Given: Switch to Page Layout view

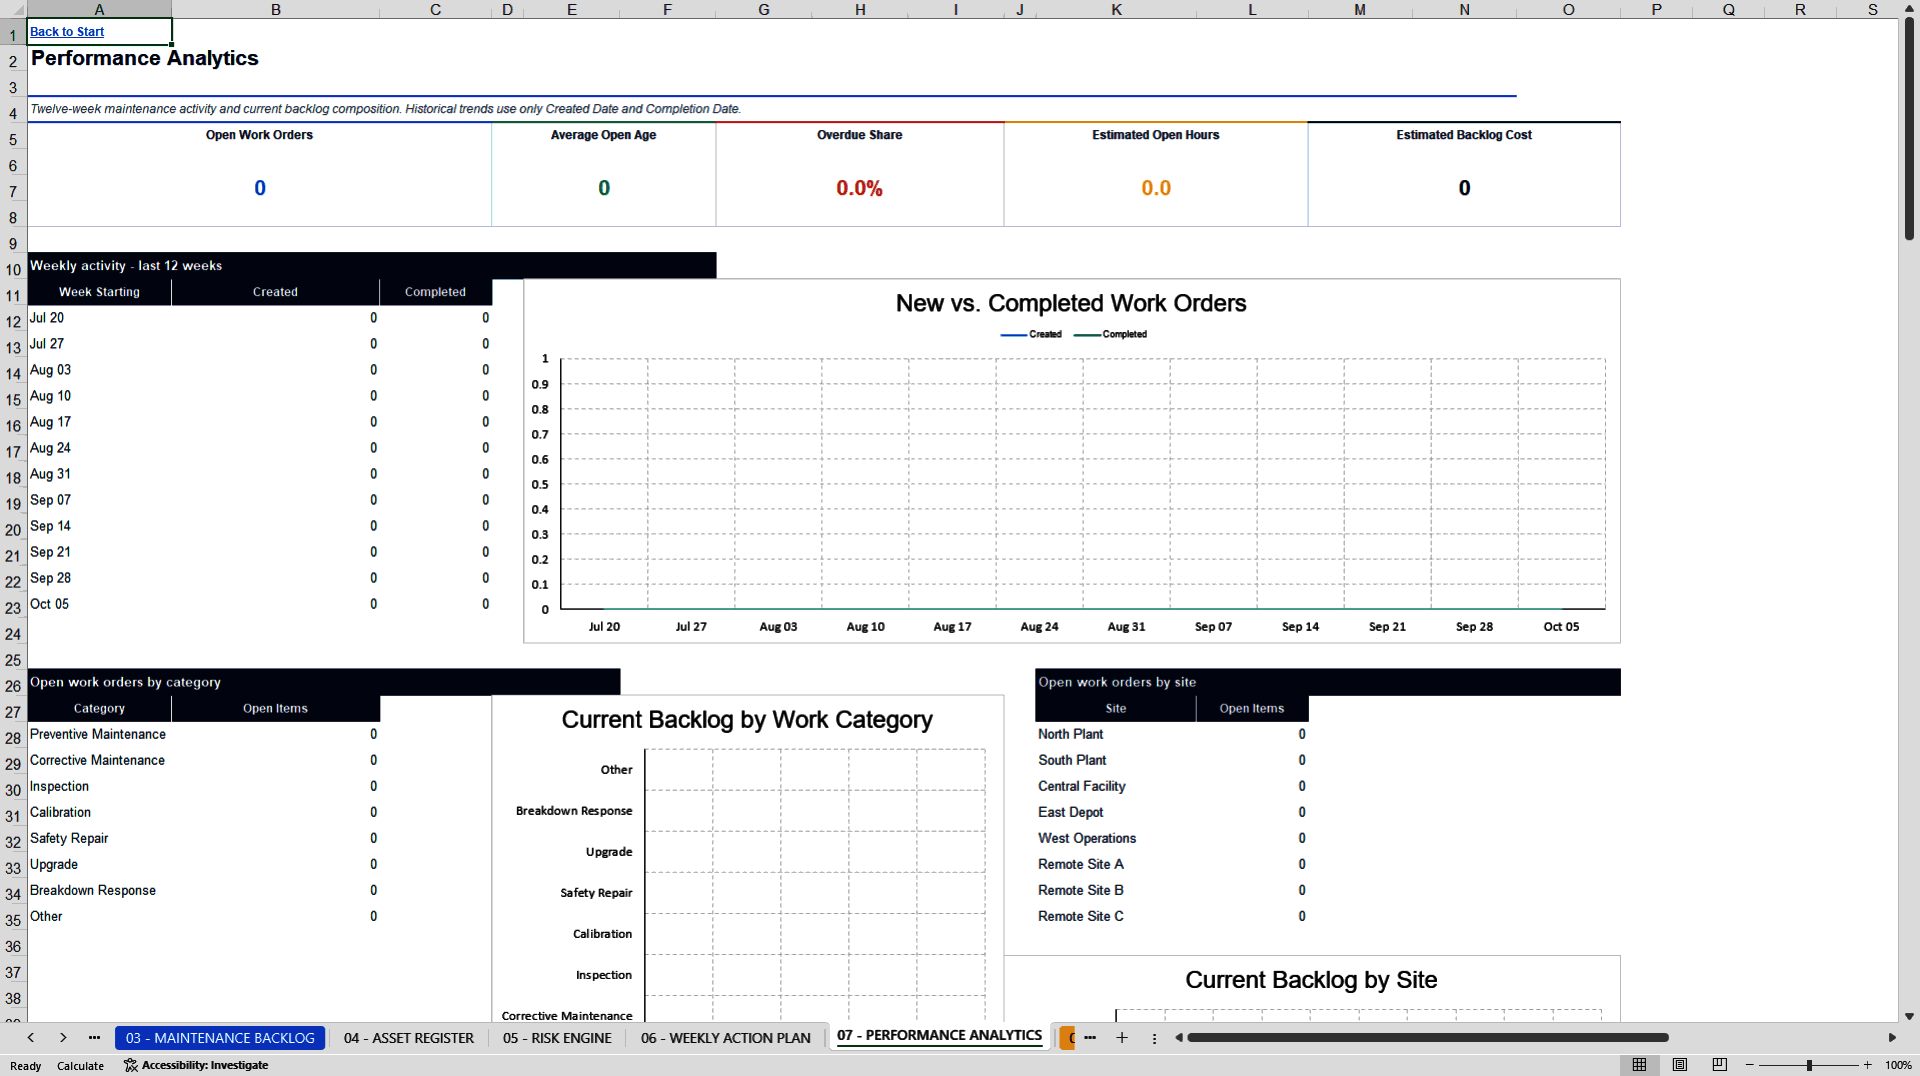Looking at the screenshot, I should tap(1680, 1065).
